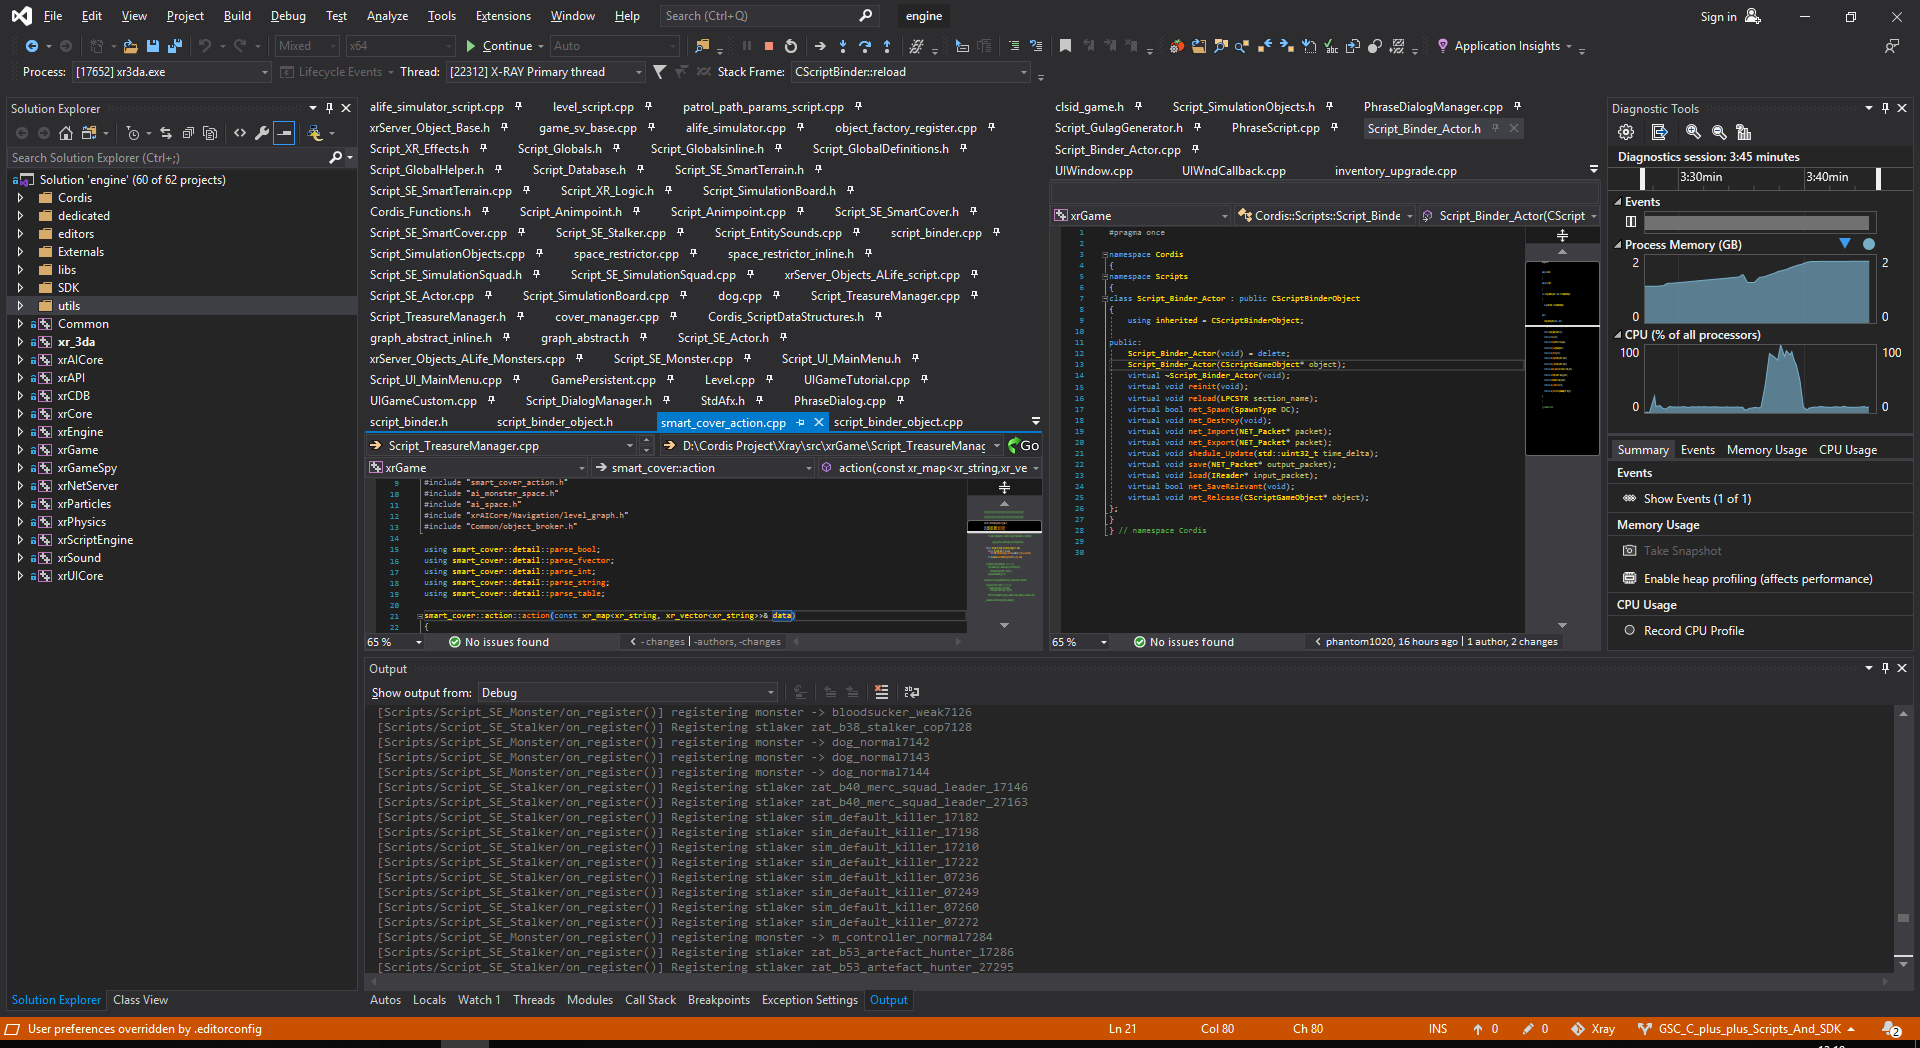Open the Debug menu

pos(288,16)
